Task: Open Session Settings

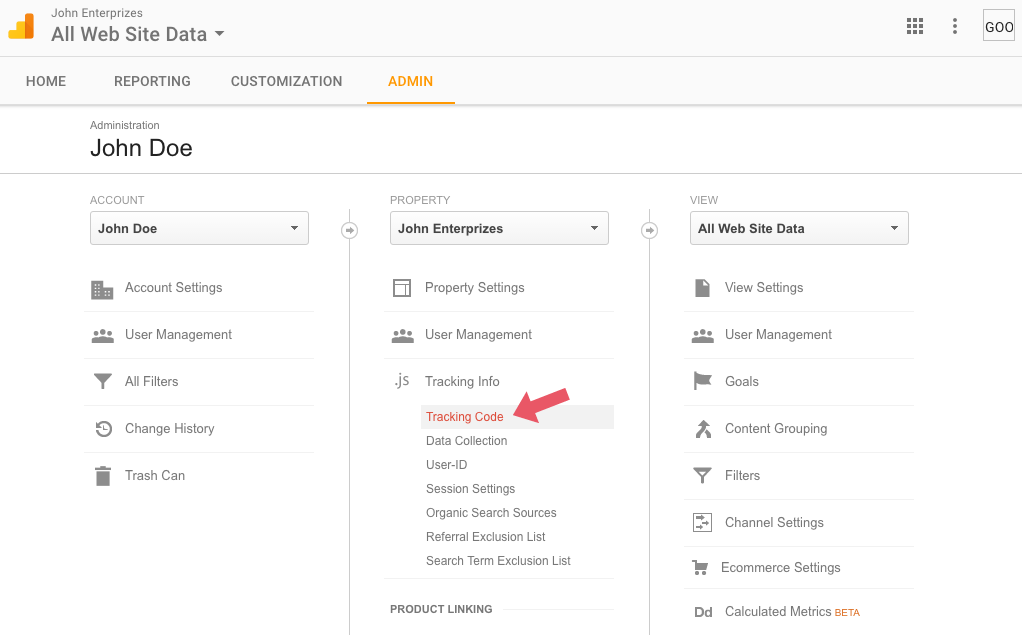Action: (x=471, y=489)
